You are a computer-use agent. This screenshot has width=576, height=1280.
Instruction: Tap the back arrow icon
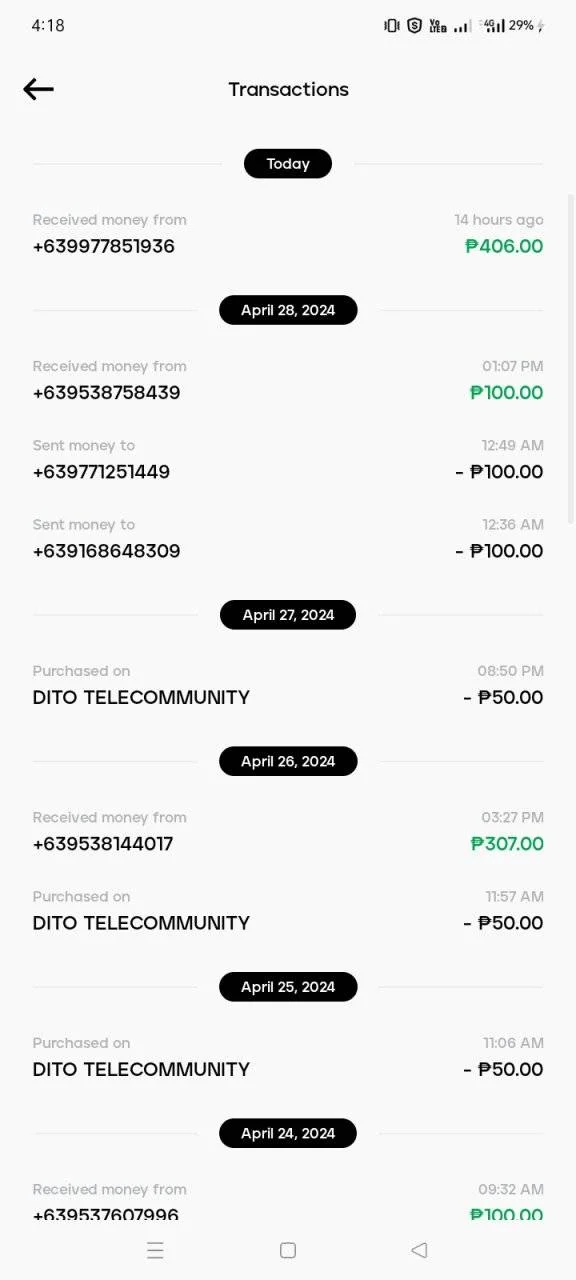(38, 89)
